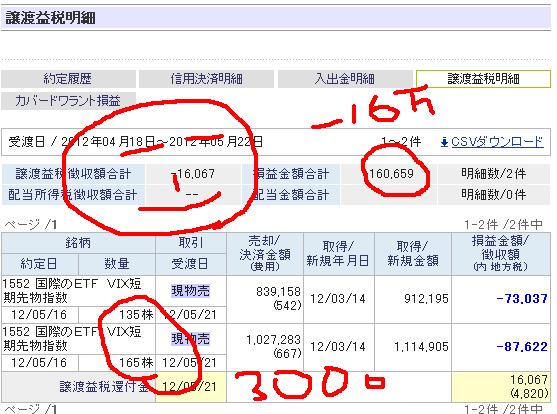Click acquisition amount 1,114,905
The height and width of the screenshot is (414, 557).
click(421, 346)
